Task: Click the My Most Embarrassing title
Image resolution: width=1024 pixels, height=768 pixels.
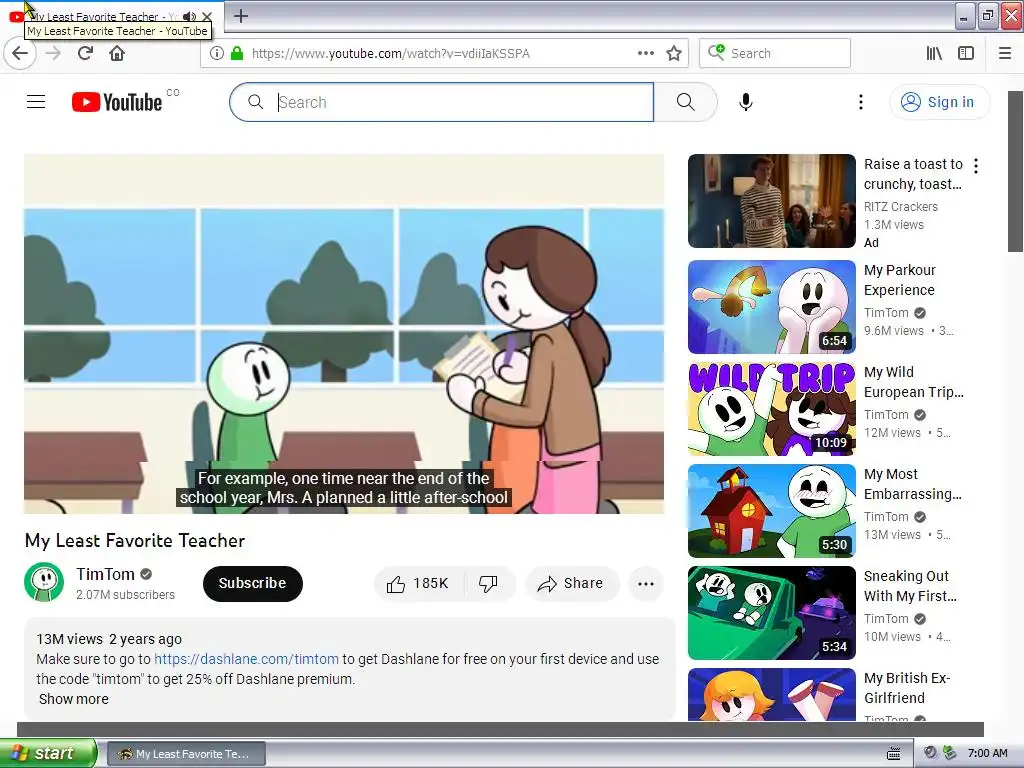Action: [x=912, y=483]
